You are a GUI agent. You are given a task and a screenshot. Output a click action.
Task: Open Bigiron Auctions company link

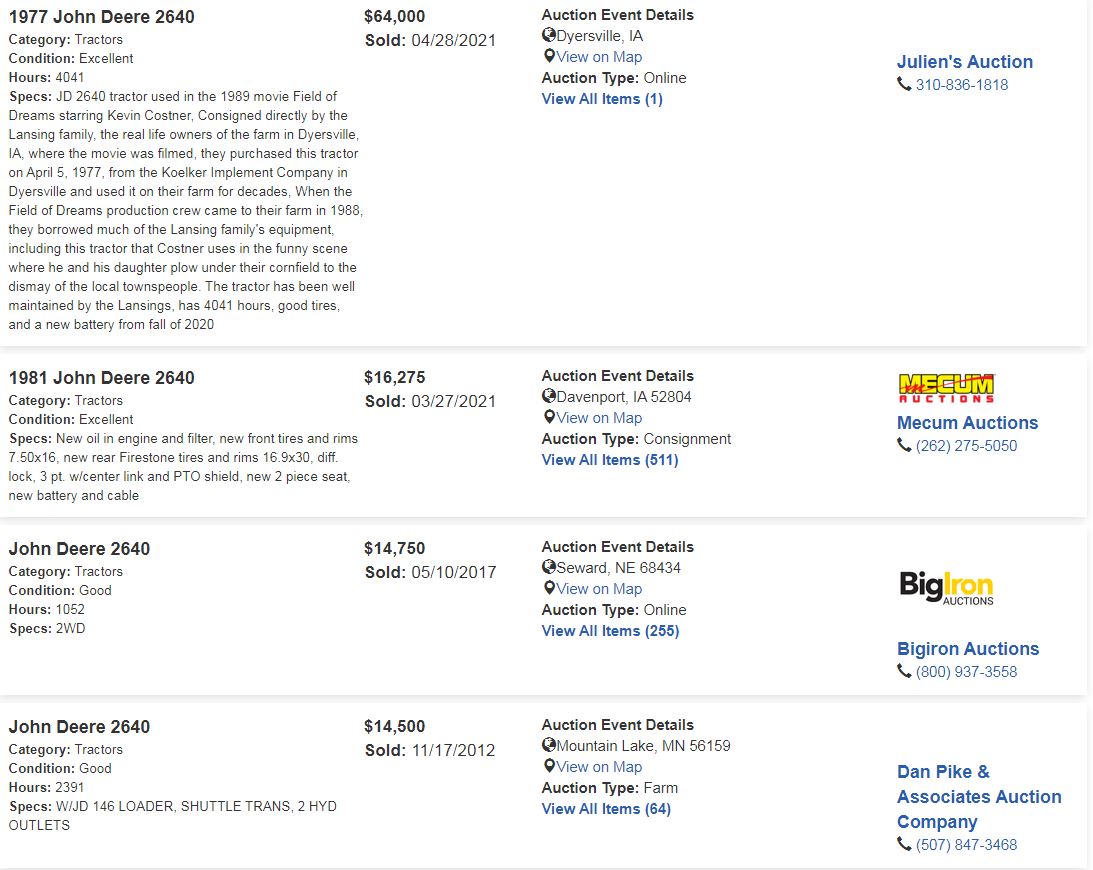click(968, 648)
